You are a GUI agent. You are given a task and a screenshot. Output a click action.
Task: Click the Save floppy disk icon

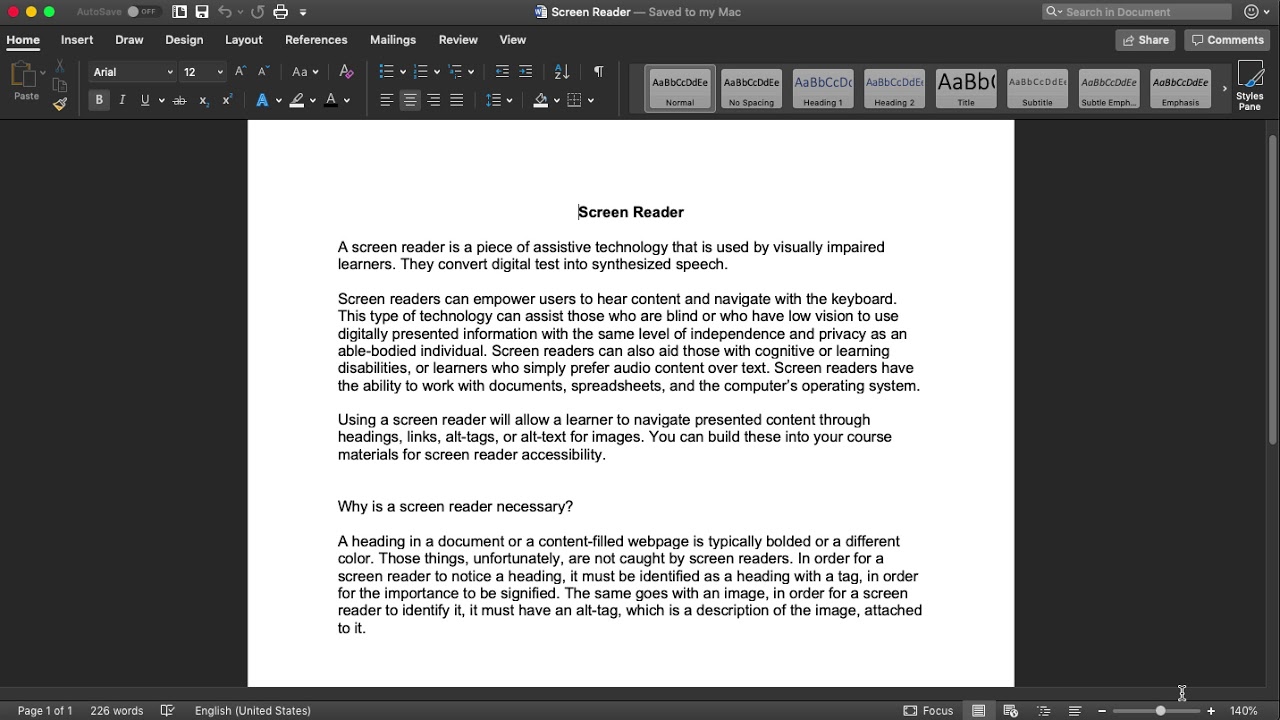point(202,12)
